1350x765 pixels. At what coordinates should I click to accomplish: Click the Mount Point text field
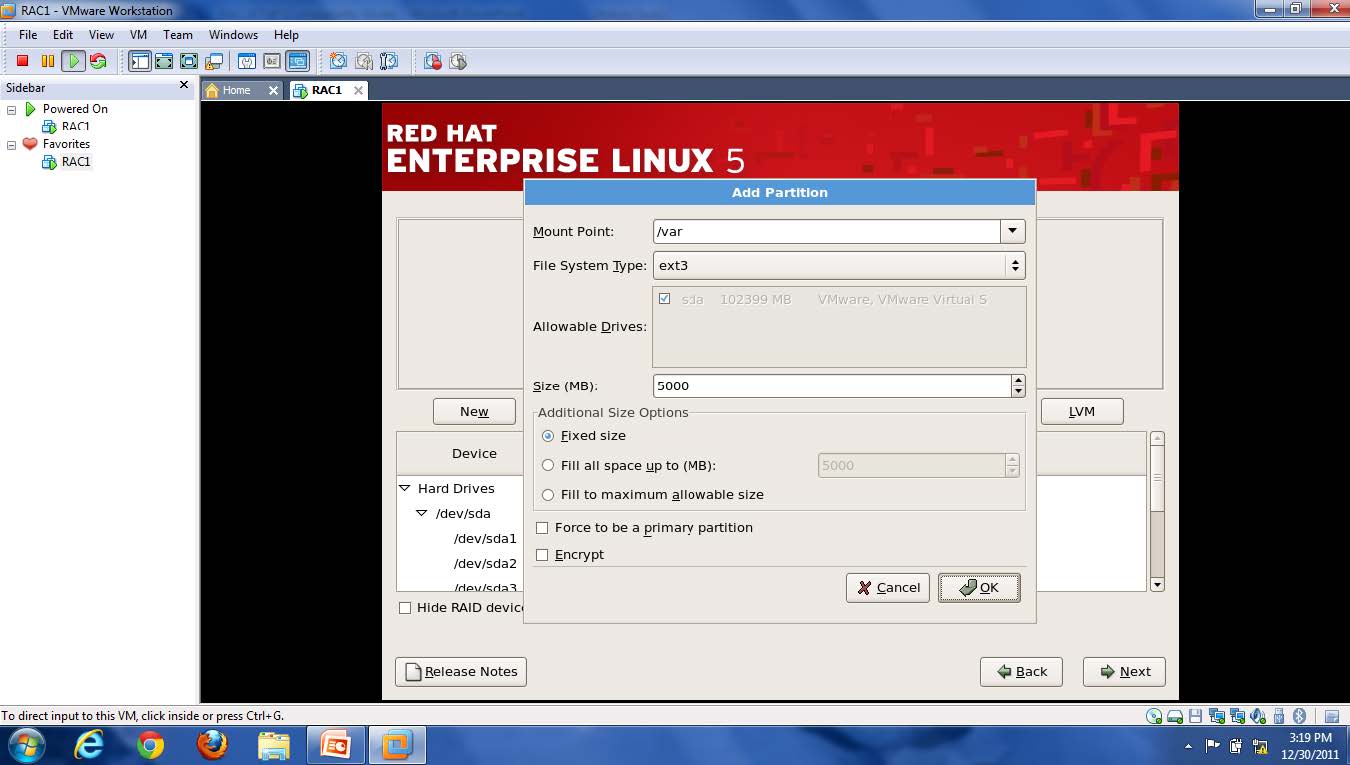[827, 231]
